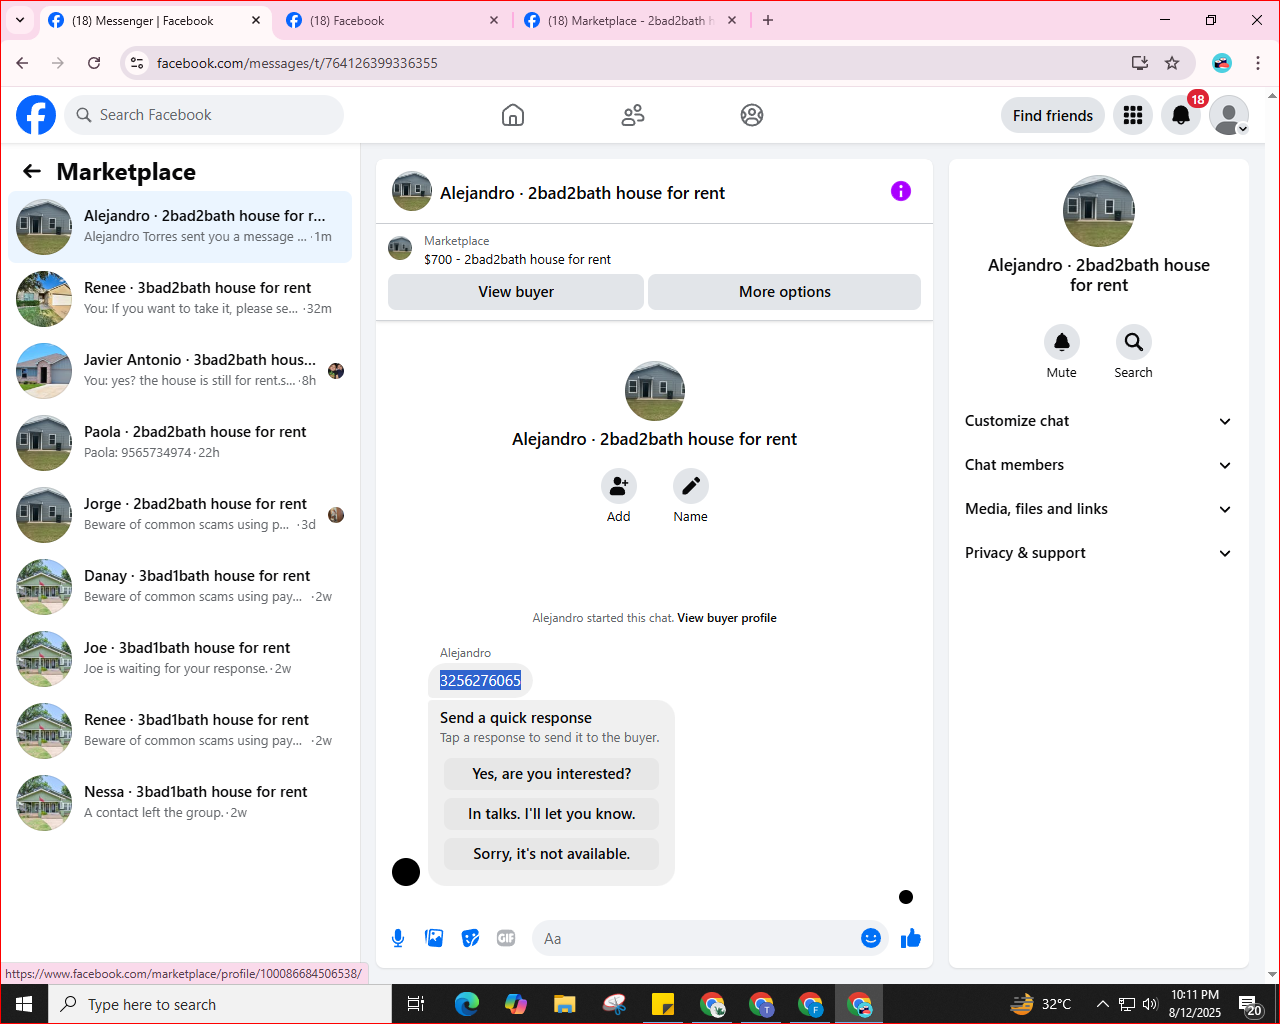Image resolution: width=1280 pixels, height=1024 pixels.
Task: Open listing thumbnail in right panel
Action: [1099, 211]
